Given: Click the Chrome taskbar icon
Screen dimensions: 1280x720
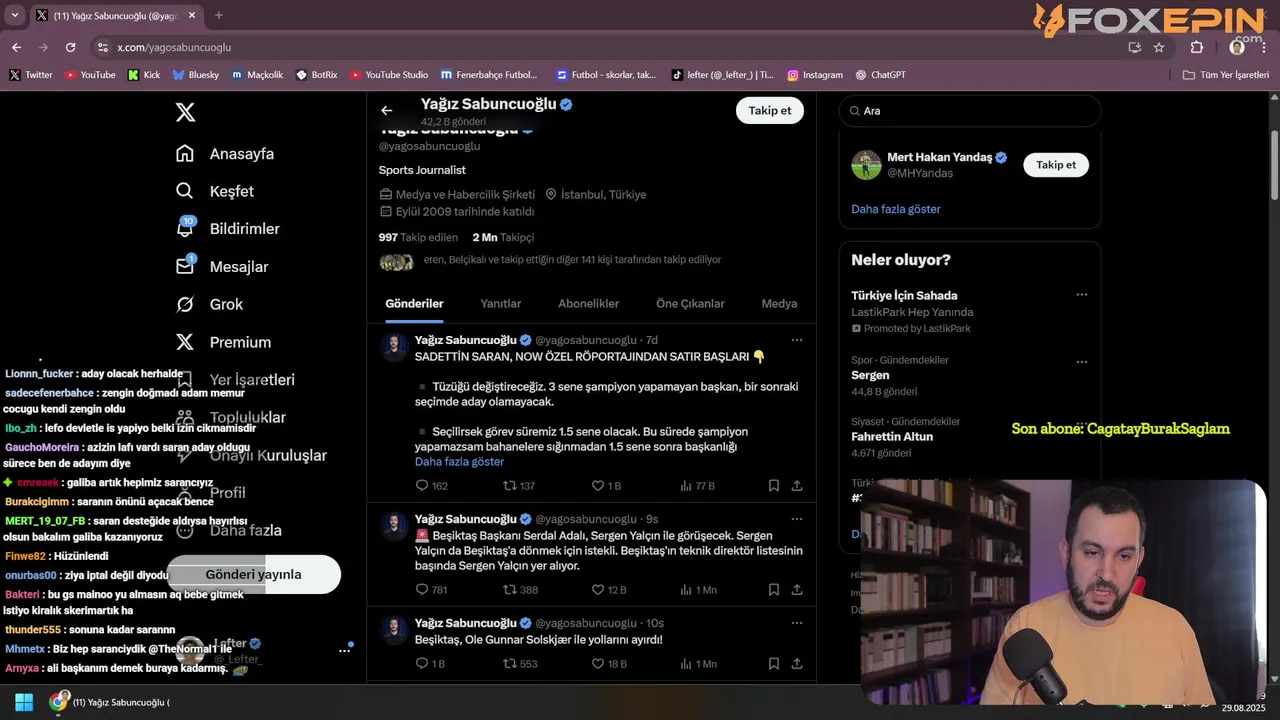Looking at the screenshot, I should pyautogui.click(x=59, y=702).
